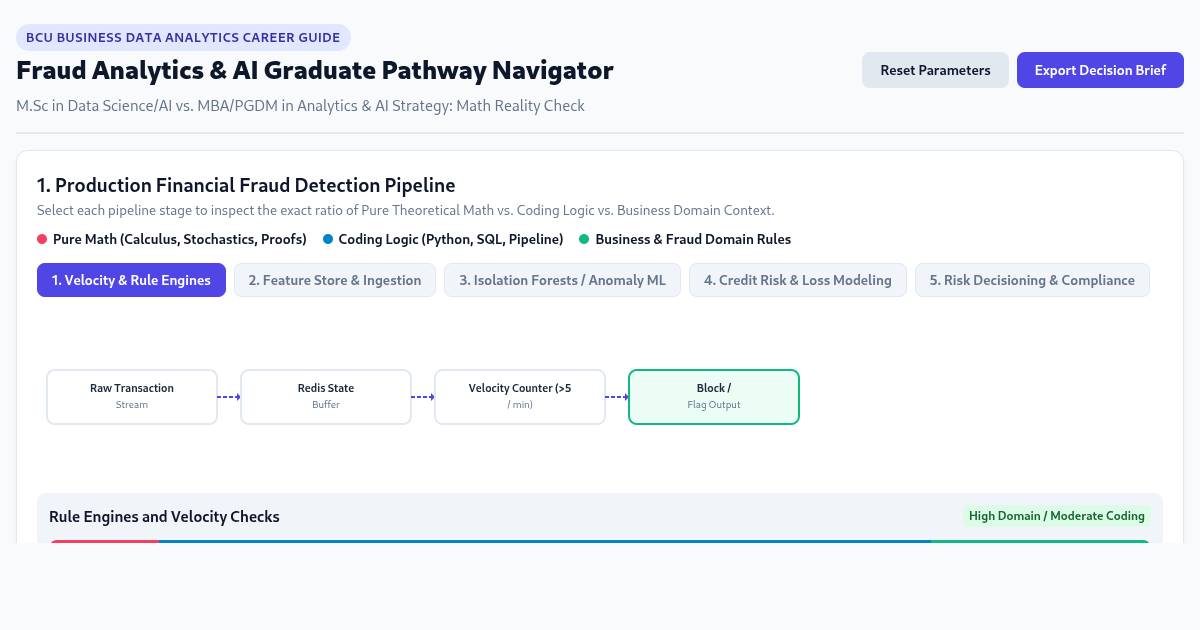Export the Decision Brief

[x=1100, y=70]
